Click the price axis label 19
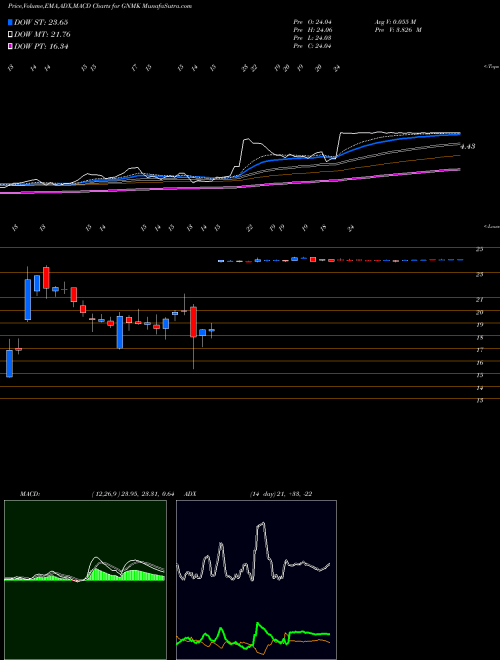The image size is (500, 660). [479, 325]
